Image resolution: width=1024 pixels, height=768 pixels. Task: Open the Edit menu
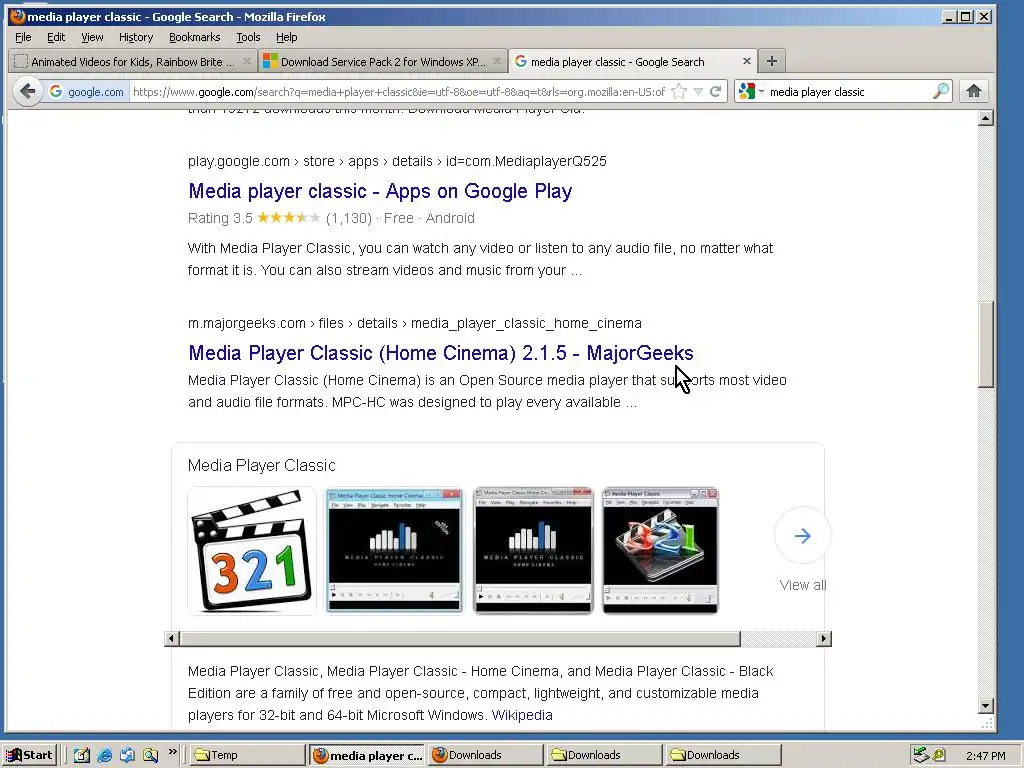coord(56,37)
